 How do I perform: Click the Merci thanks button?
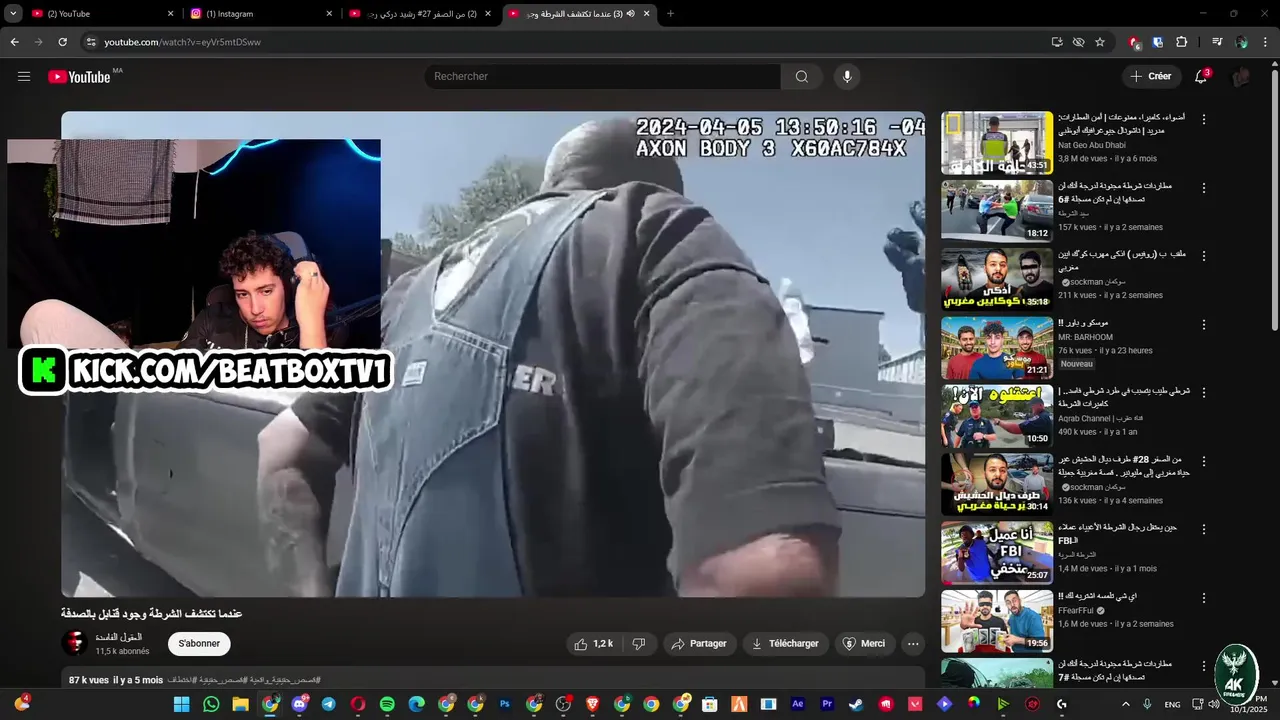(x=865, y=644)
